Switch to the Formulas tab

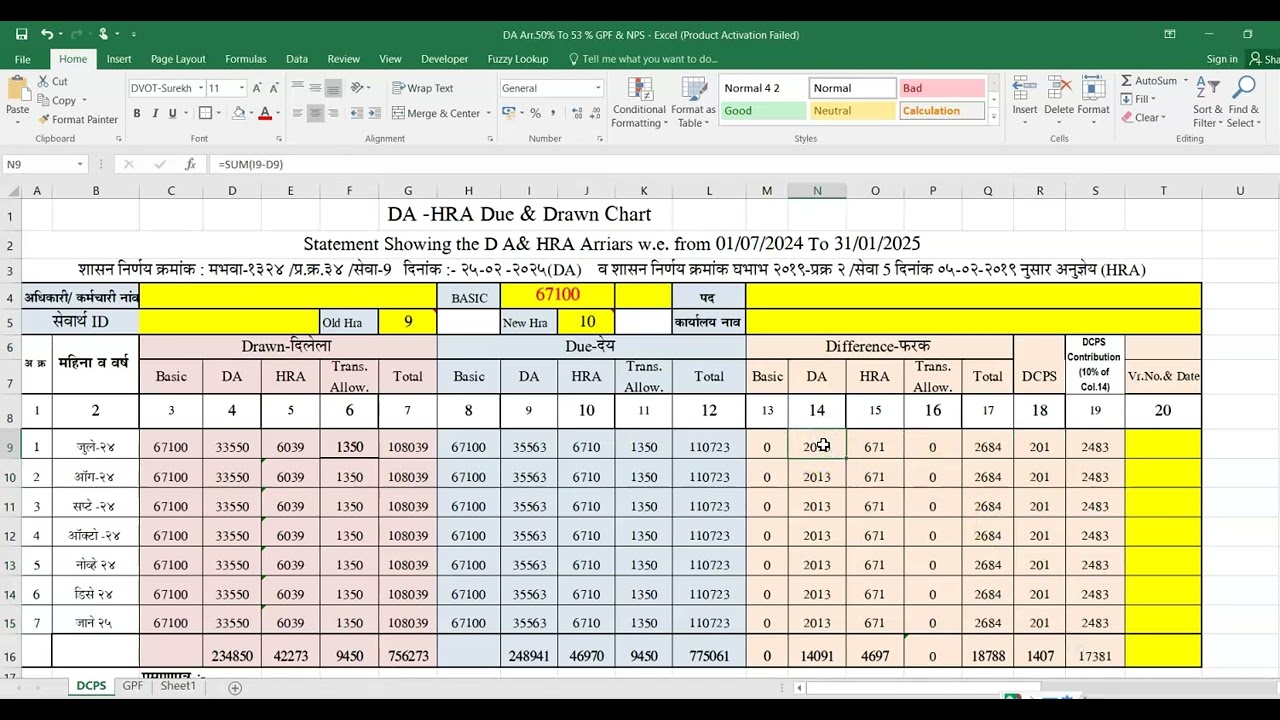(246, 59)
